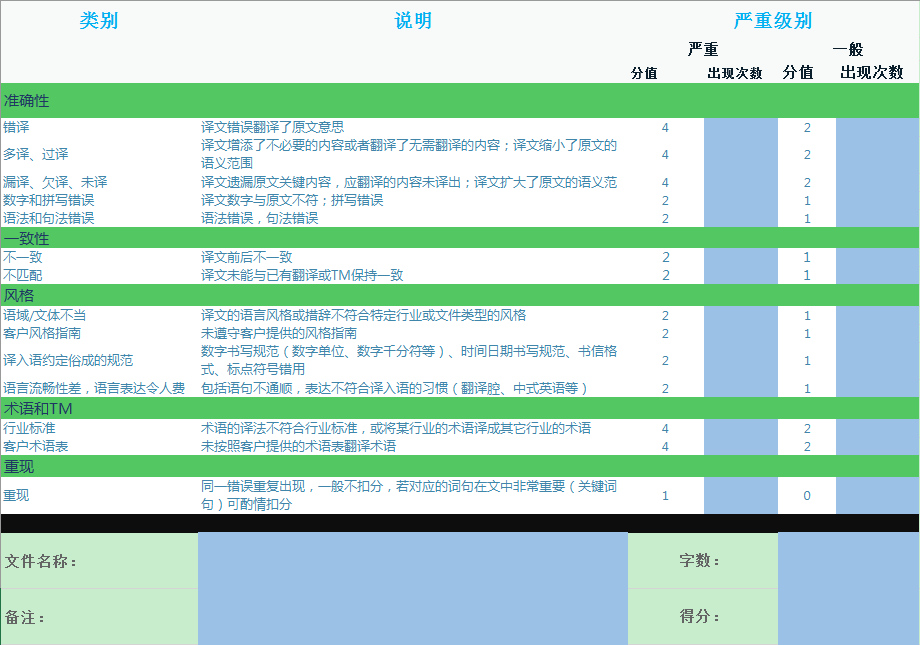Select 不一致 row's 严重 出现次数 cell

tap(740, 257)
